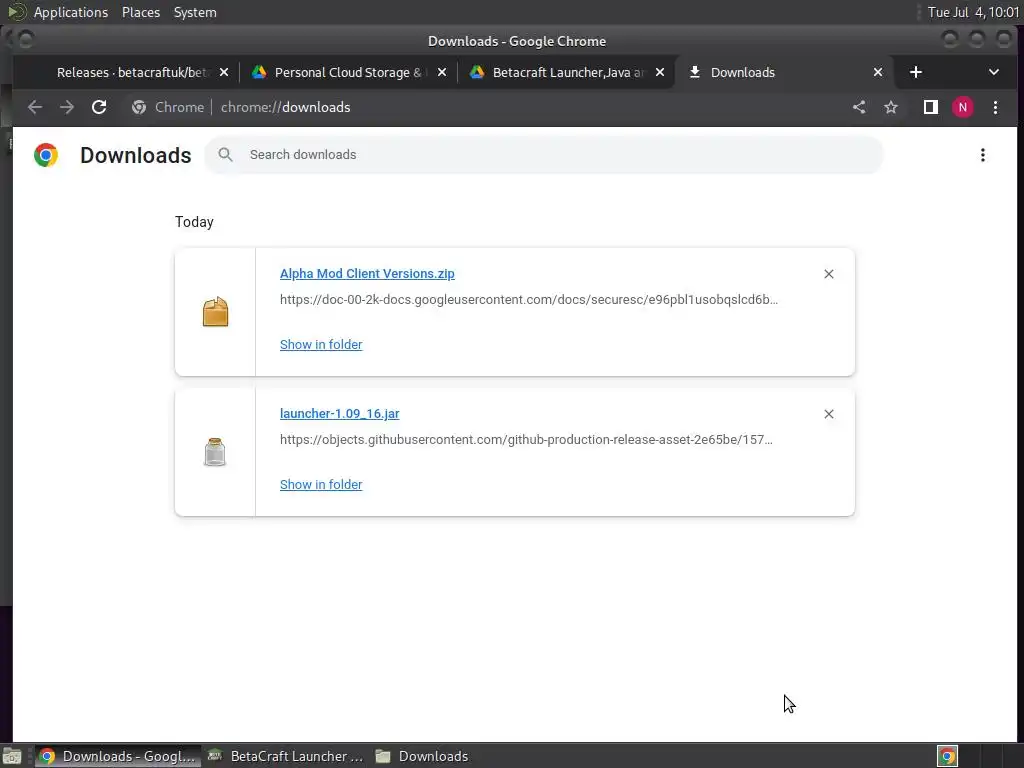Share this page via share icon

pyautogui.click(x=859, y=107)
